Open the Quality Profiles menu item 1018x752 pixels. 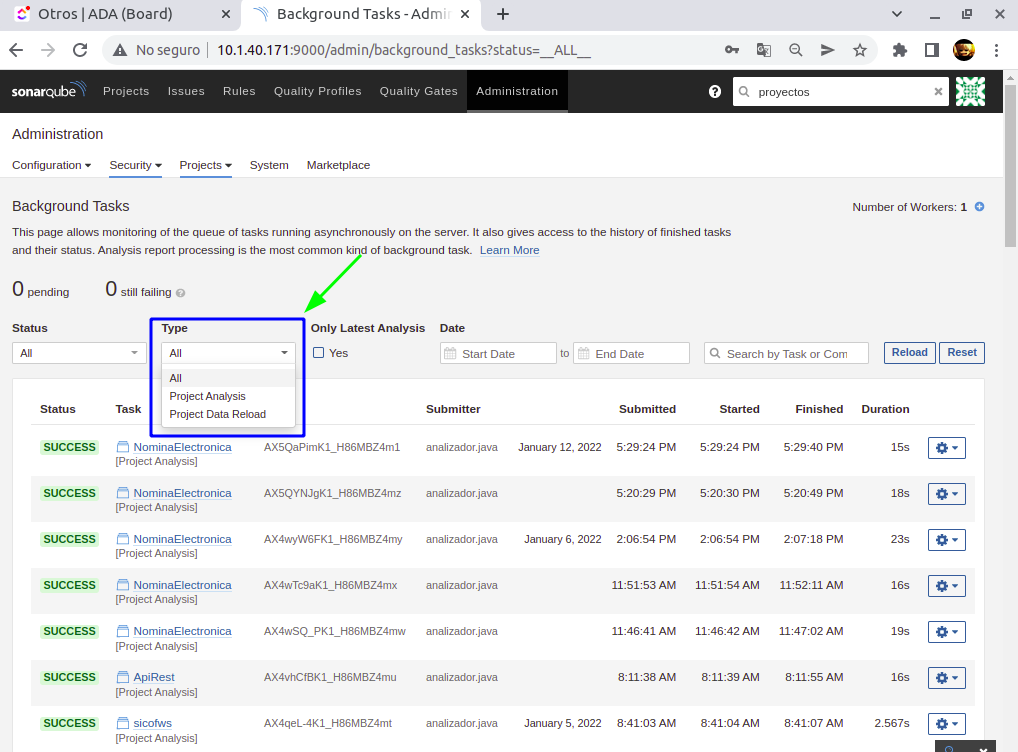point(317,91)
